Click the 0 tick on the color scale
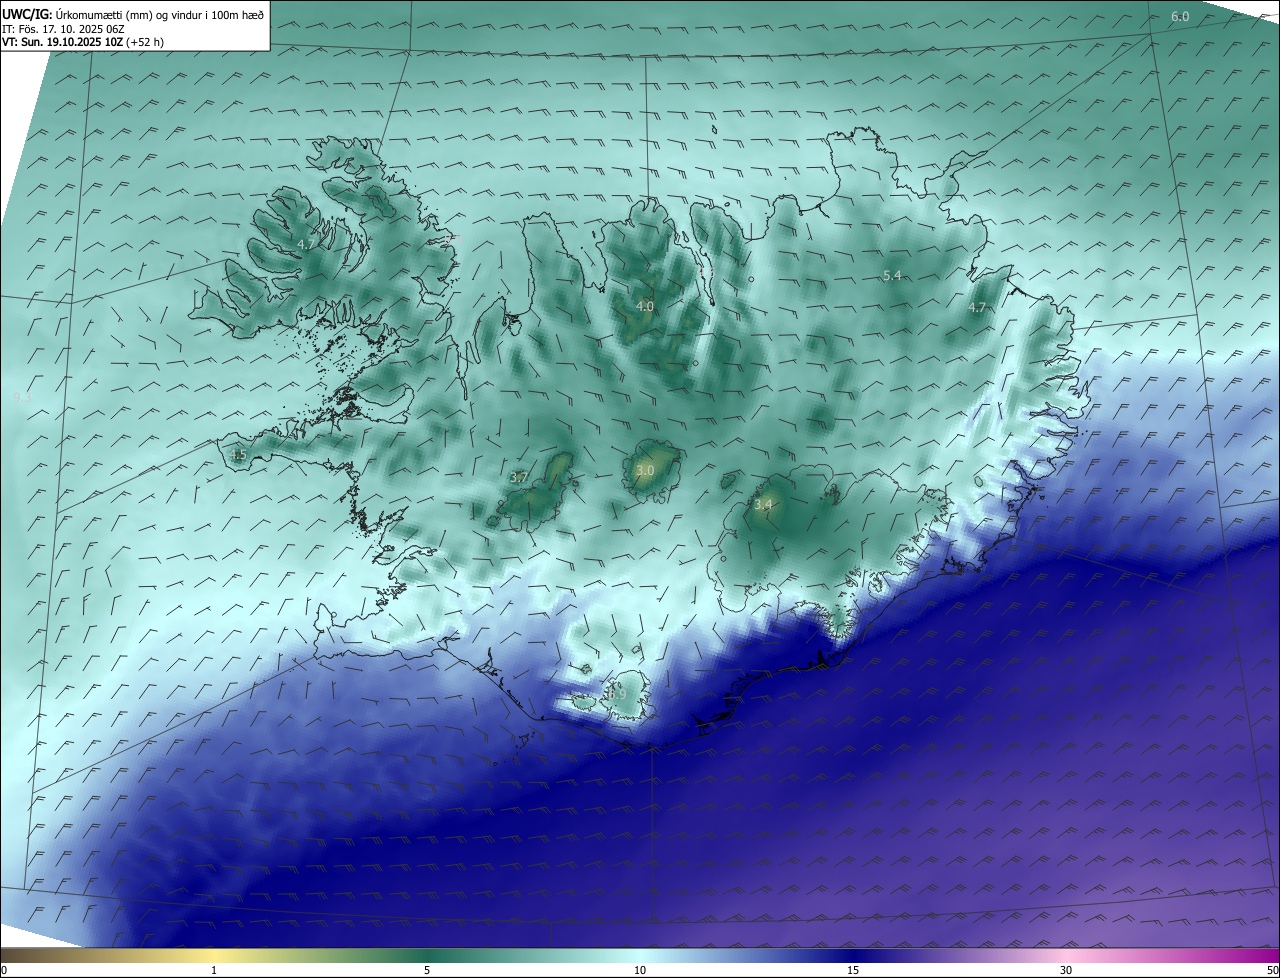1280x978 pixels. 4,970
